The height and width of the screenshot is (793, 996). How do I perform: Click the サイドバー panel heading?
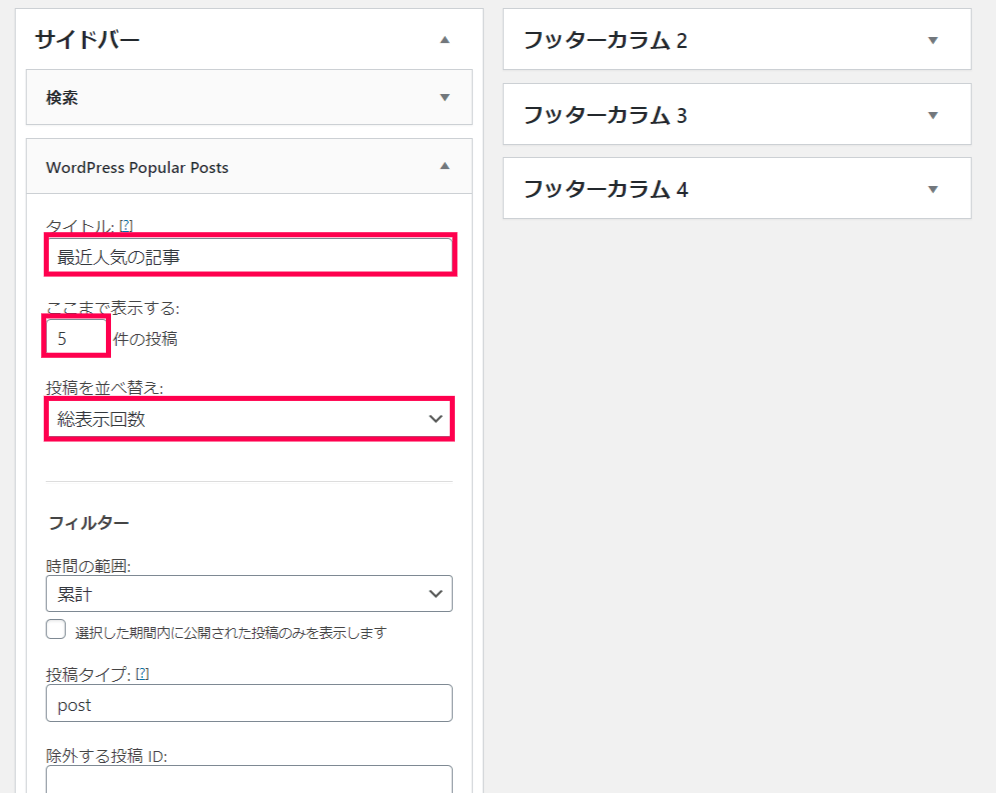[87, 40]
